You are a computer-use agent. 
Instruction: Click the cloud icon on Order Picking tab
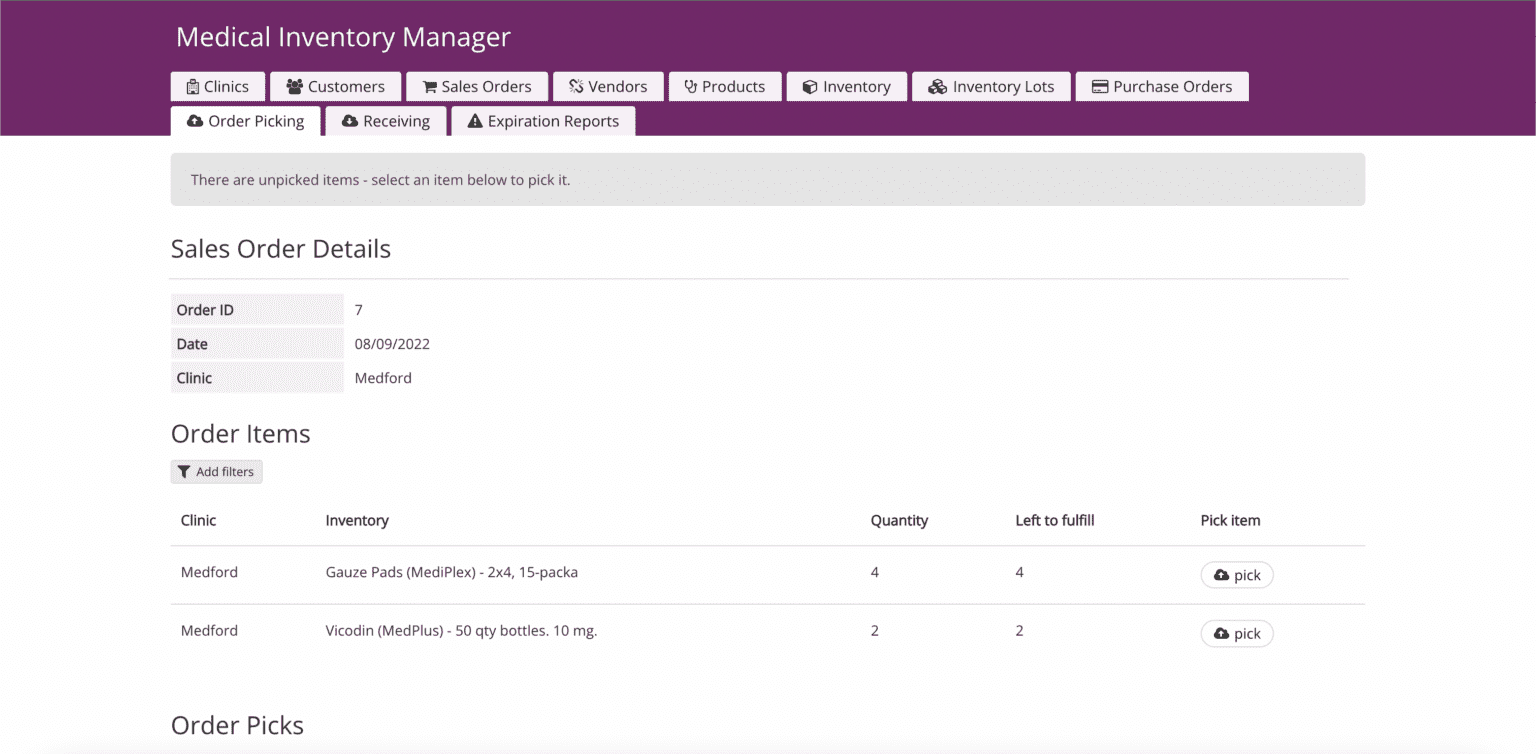click(x=196, y=120)
